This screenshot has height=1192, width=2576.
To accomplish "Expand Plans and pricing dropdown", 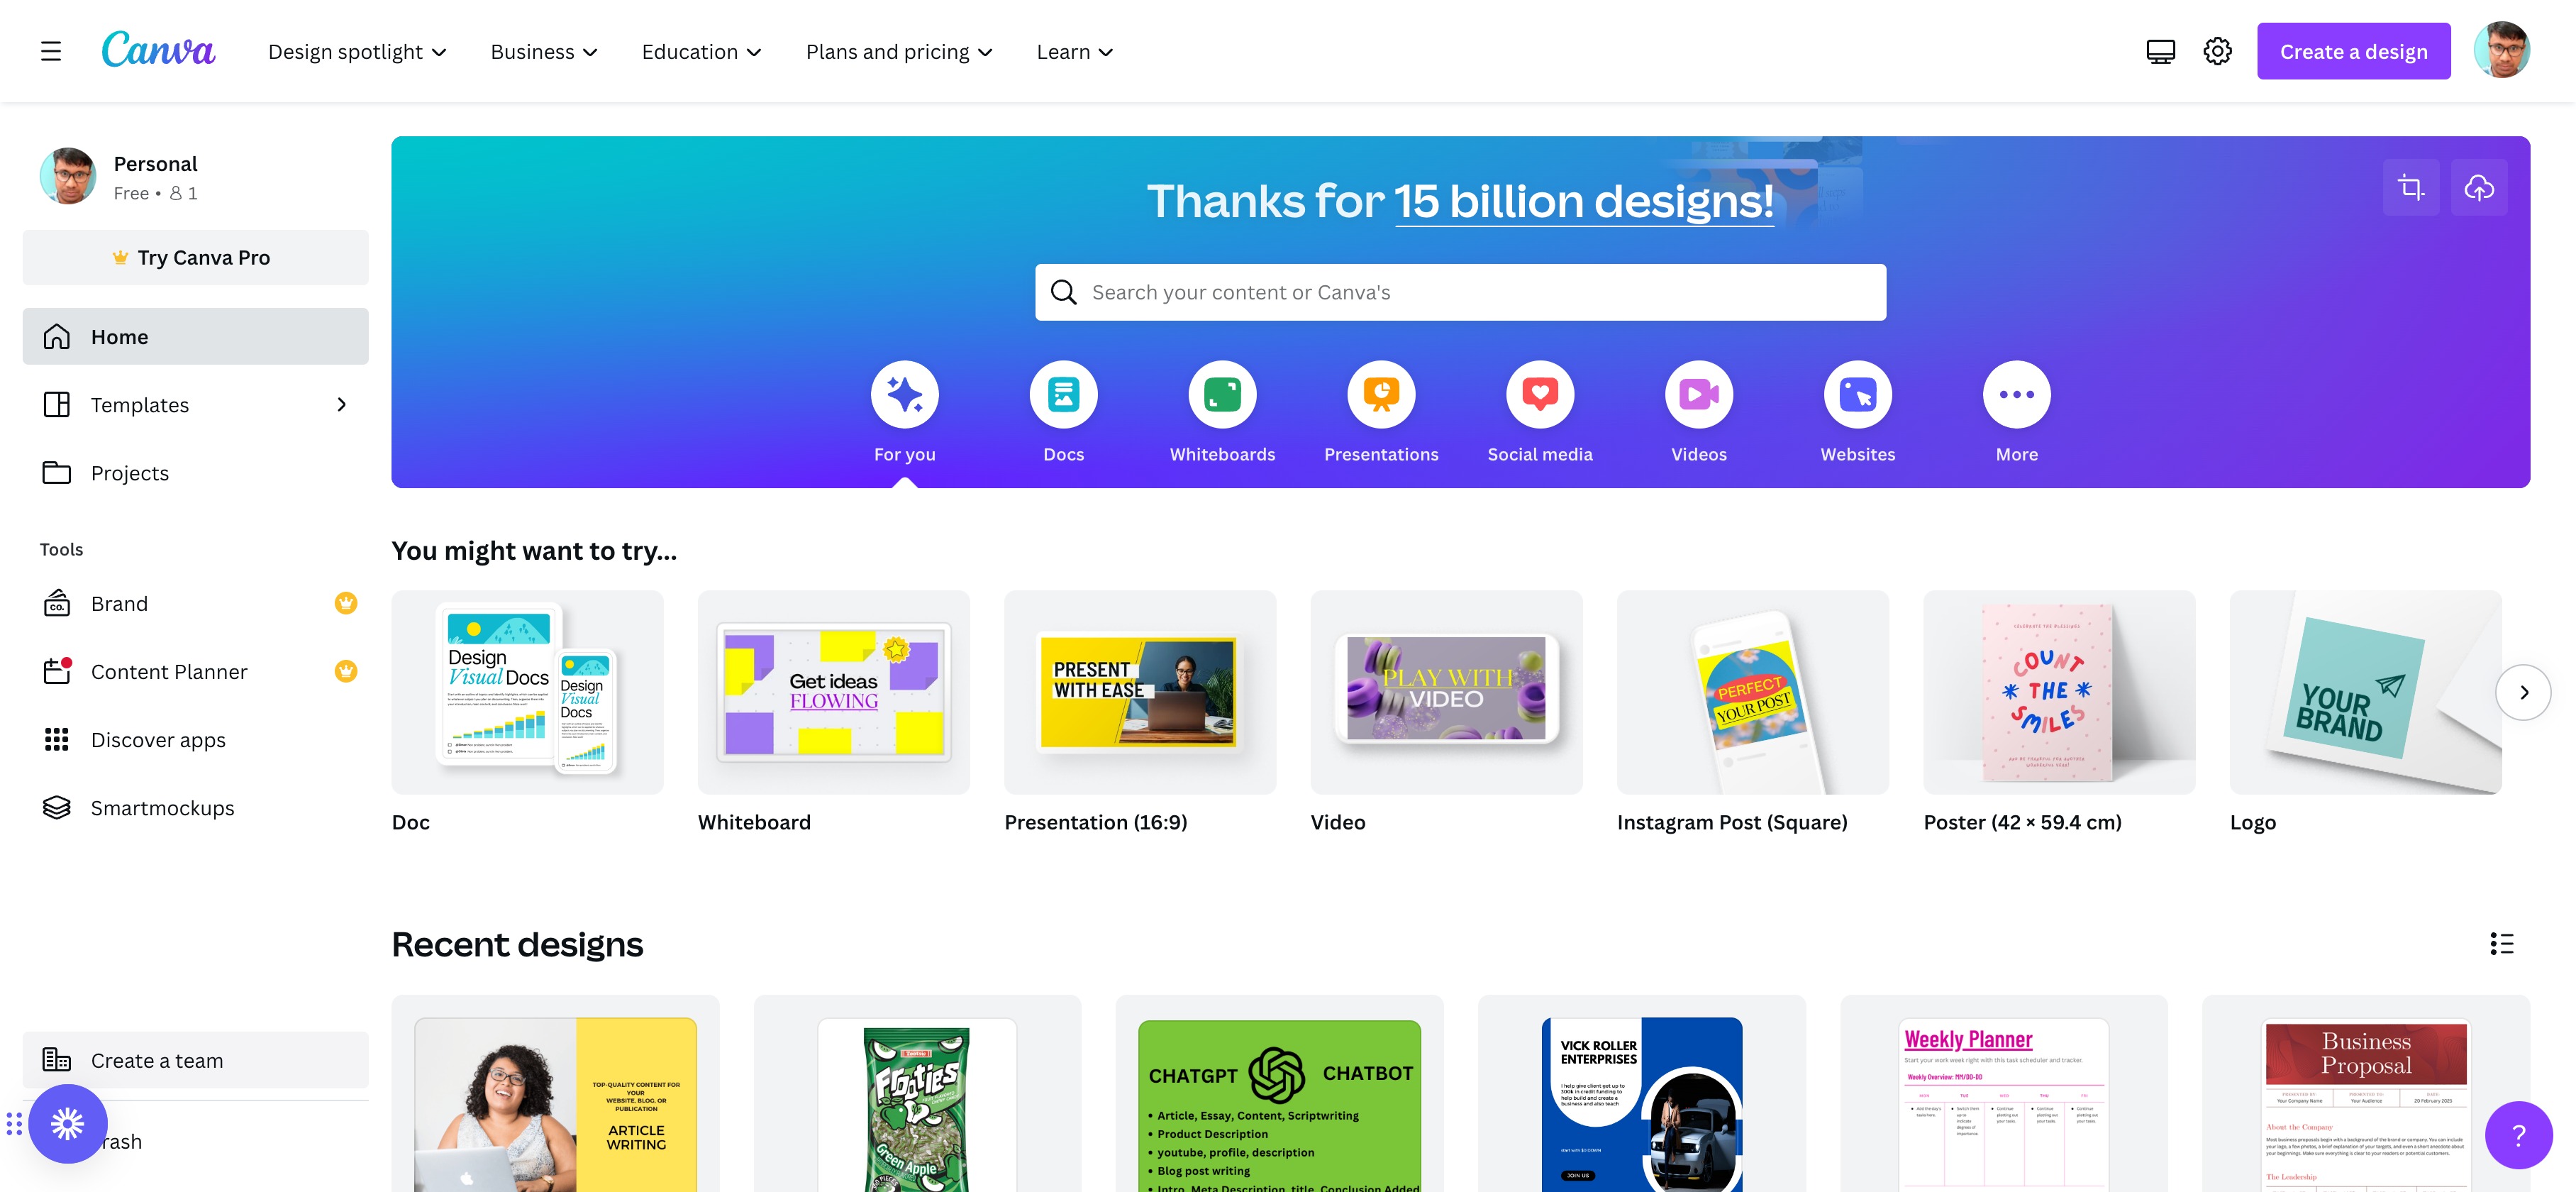I will (899, 52).
